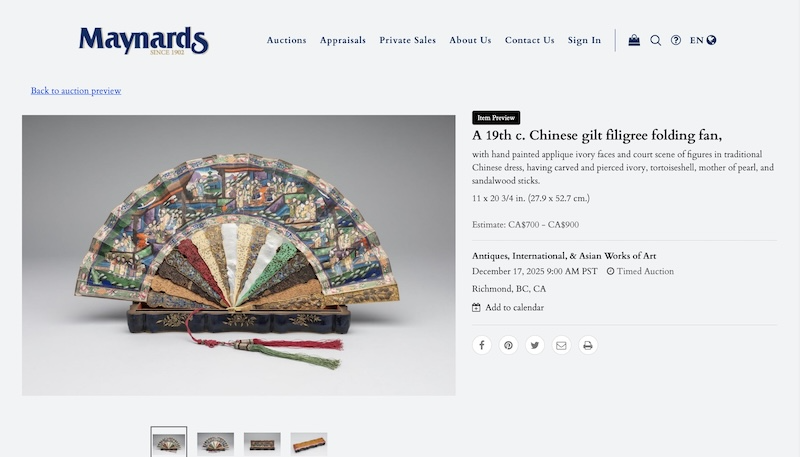Click the search magnifier icon
The image size is (800, 457).
[x=656, y=40]
